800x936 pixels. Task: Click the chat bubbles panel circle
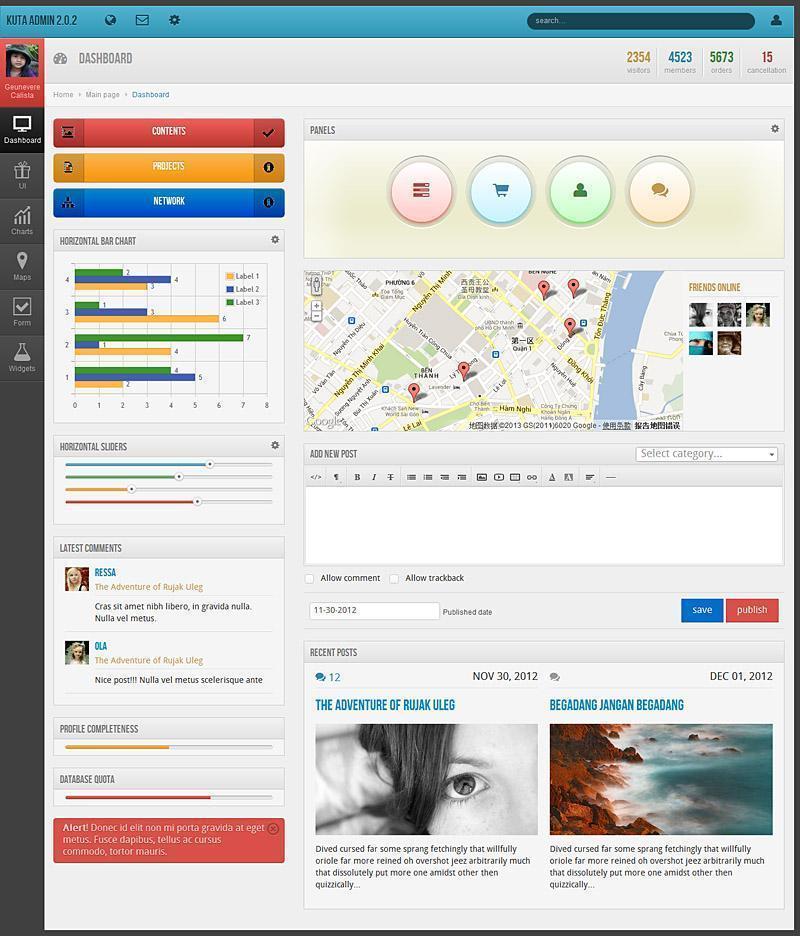(x=659, y=190)
